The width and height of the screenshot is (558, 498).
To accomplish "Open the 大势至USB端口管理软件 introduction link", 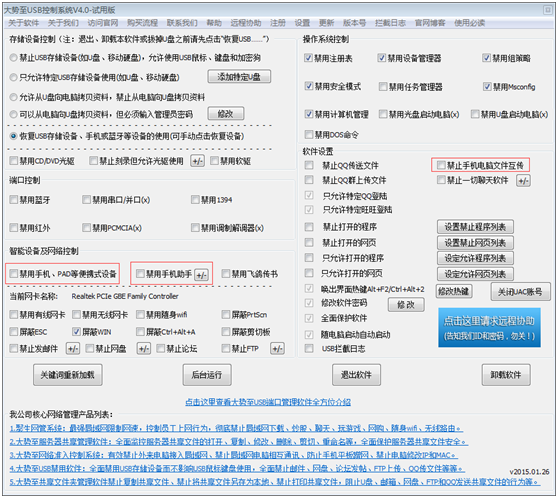I will point(268,402).
